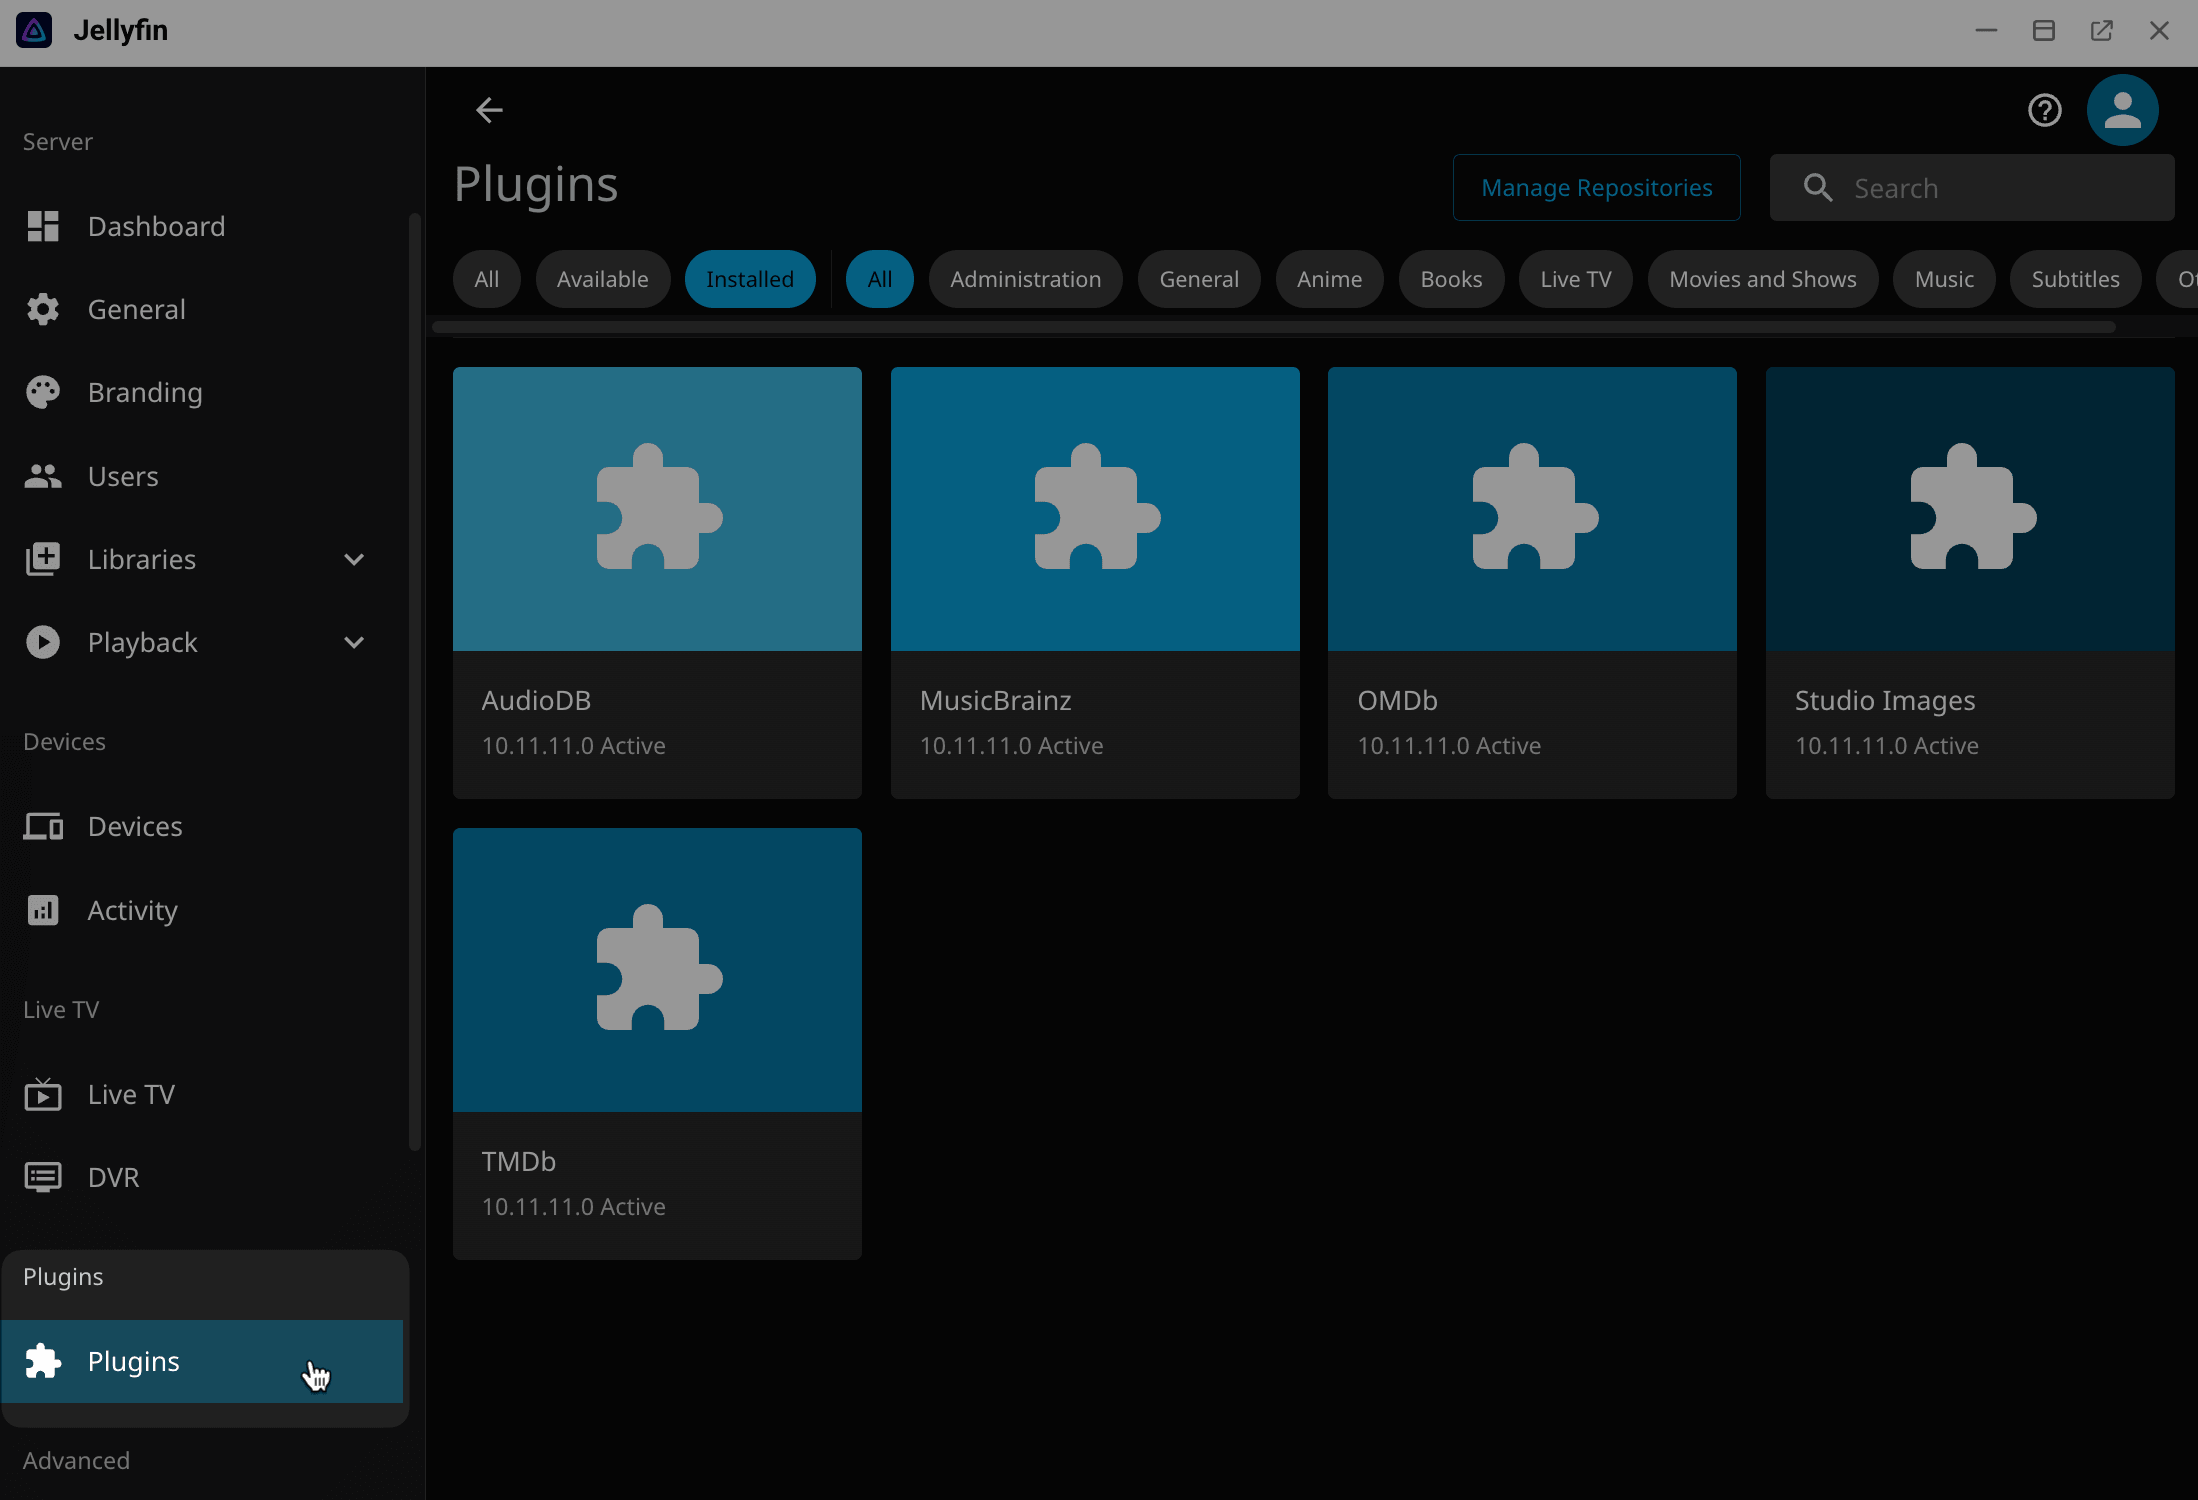The height and width of the screenshot is (1500, 2198).
Task: Show all plugins with status All filter
Action: [487, 279]
